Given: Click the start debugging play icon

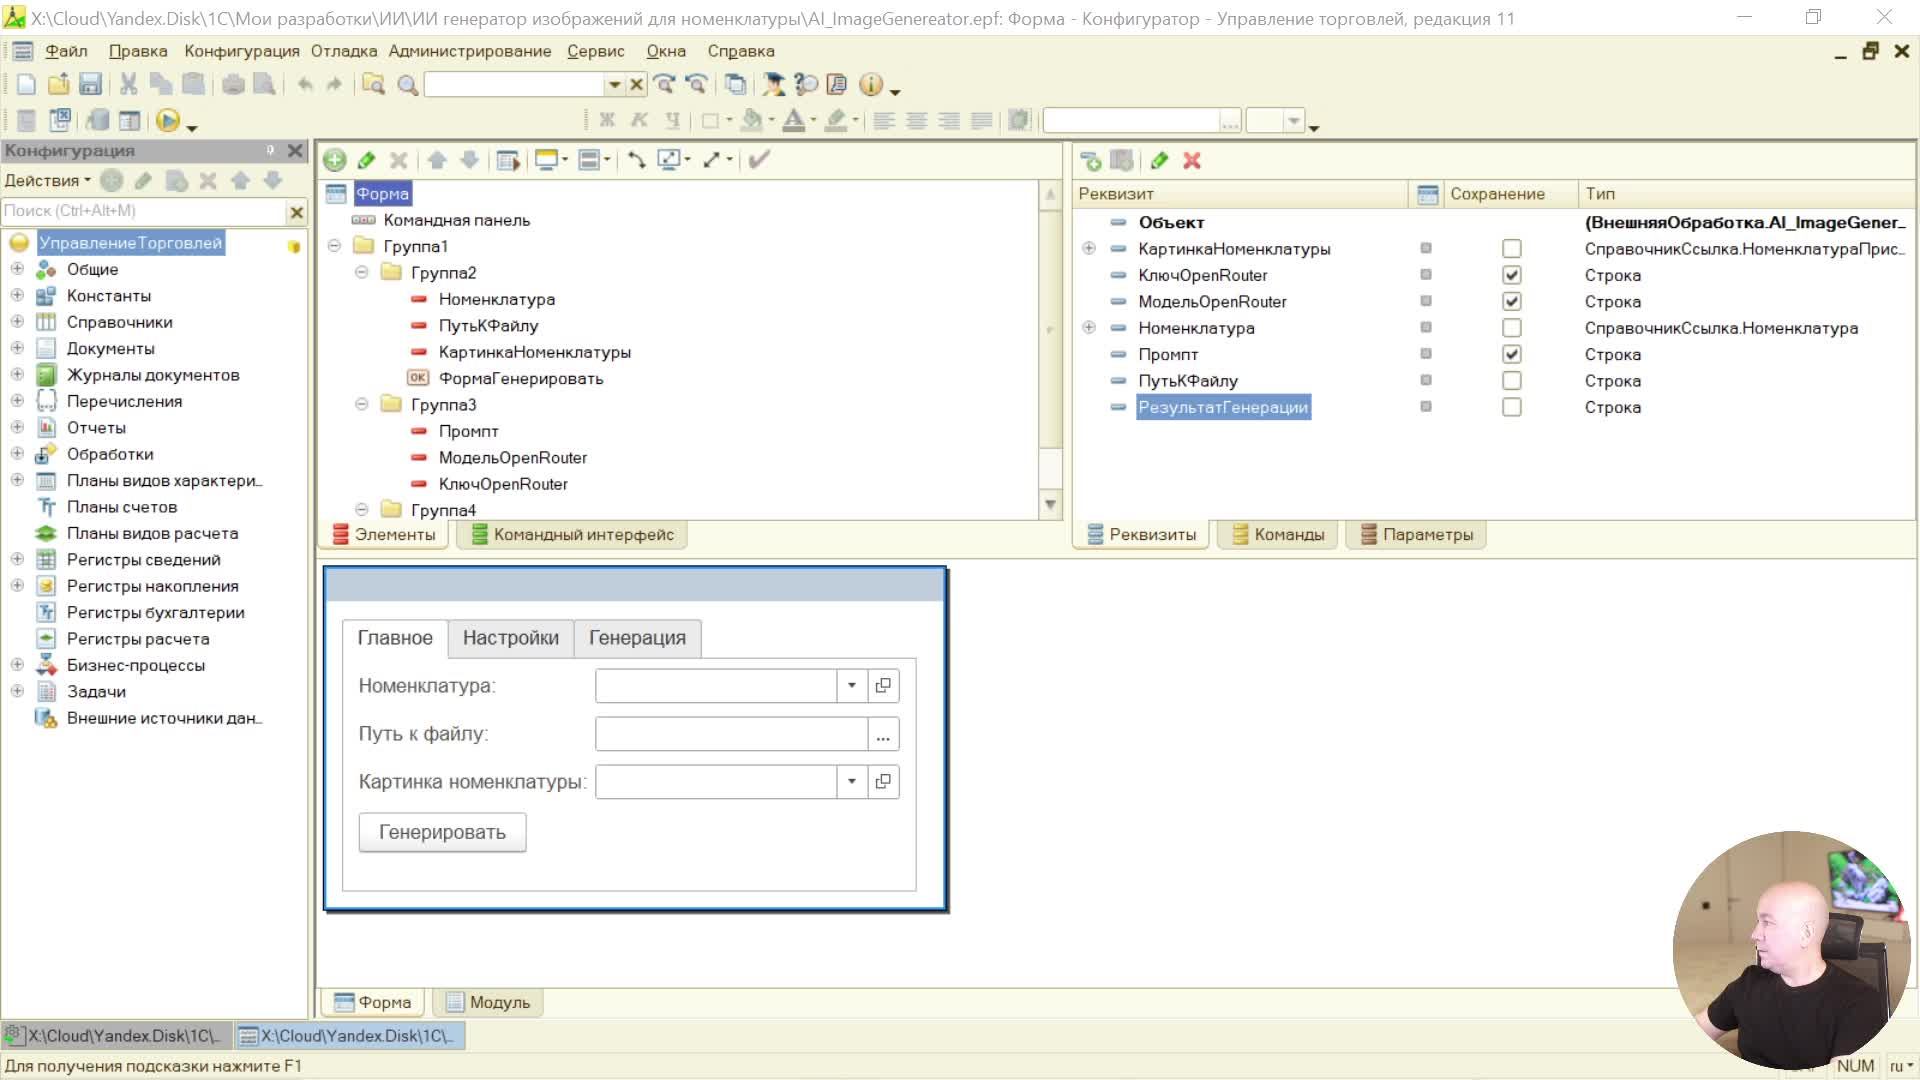Looking at the screenshot, I should [x=167, y=121].
